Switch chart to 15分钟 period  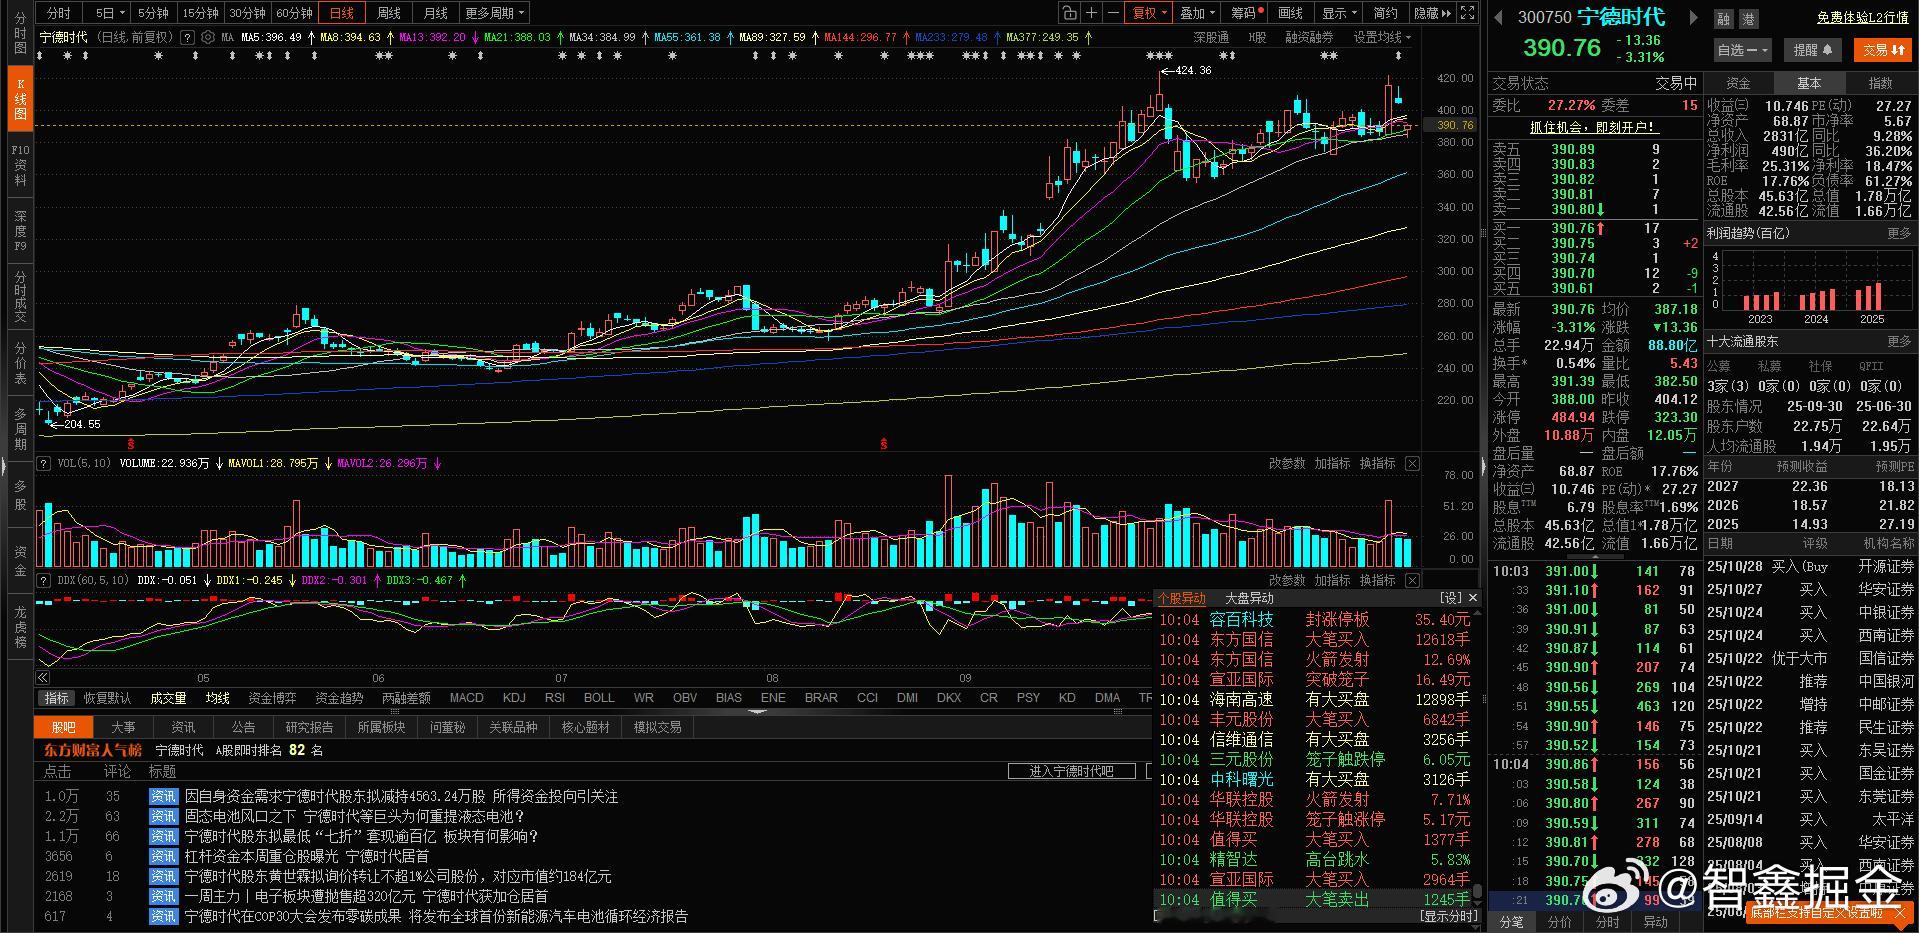point(200,13)
